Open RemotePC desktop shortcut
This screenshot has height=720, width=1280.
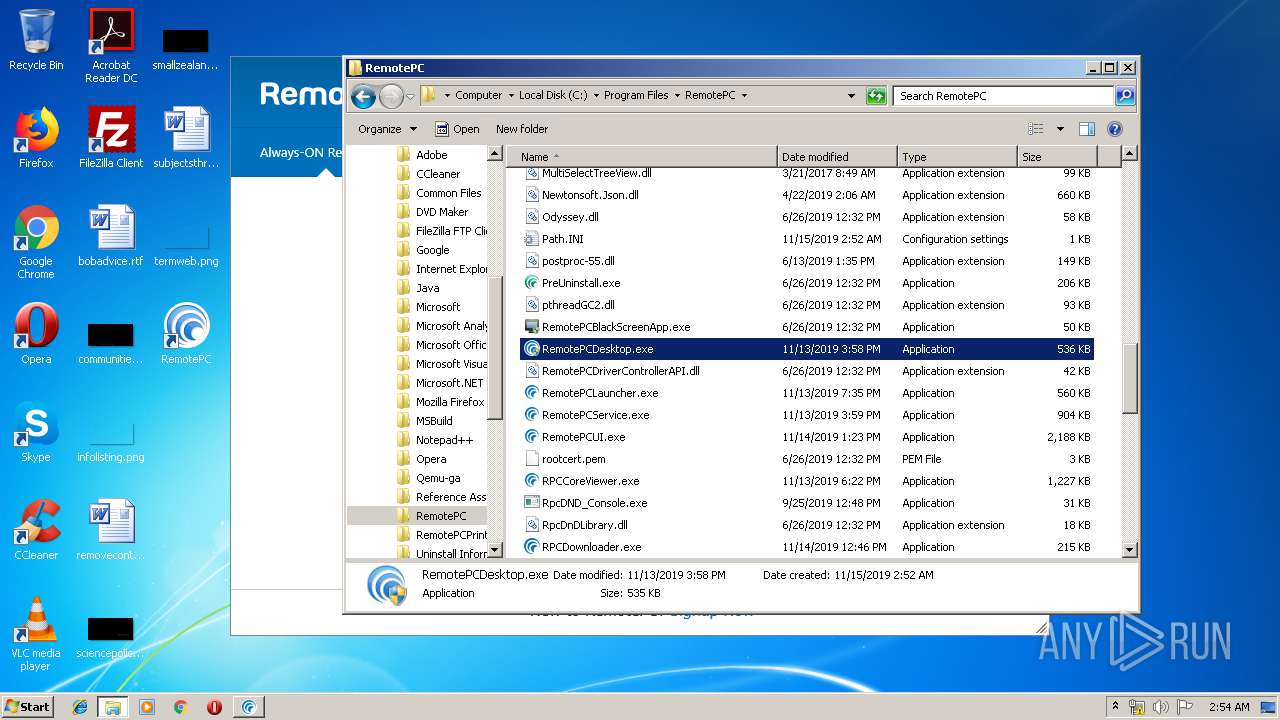click(x=186, y=334)
